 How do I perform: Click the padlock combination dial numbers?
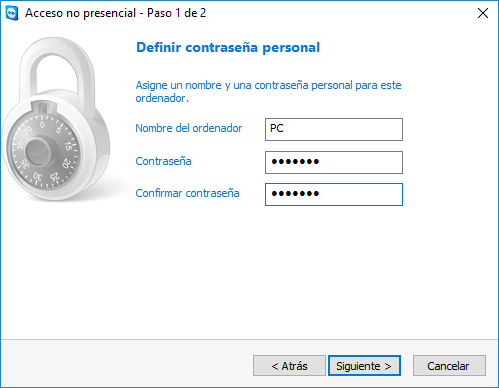[x=44, y=152]
